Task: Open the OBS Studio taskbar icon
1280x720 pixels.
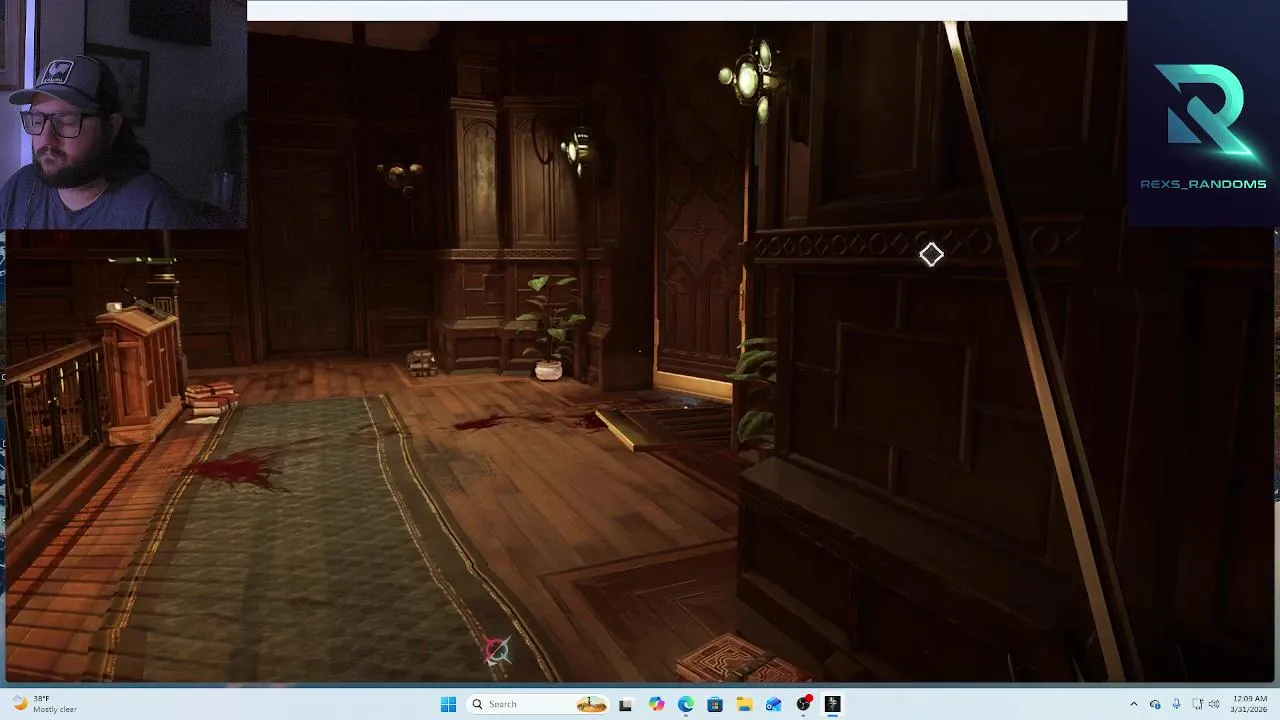Action: point(803,704)
